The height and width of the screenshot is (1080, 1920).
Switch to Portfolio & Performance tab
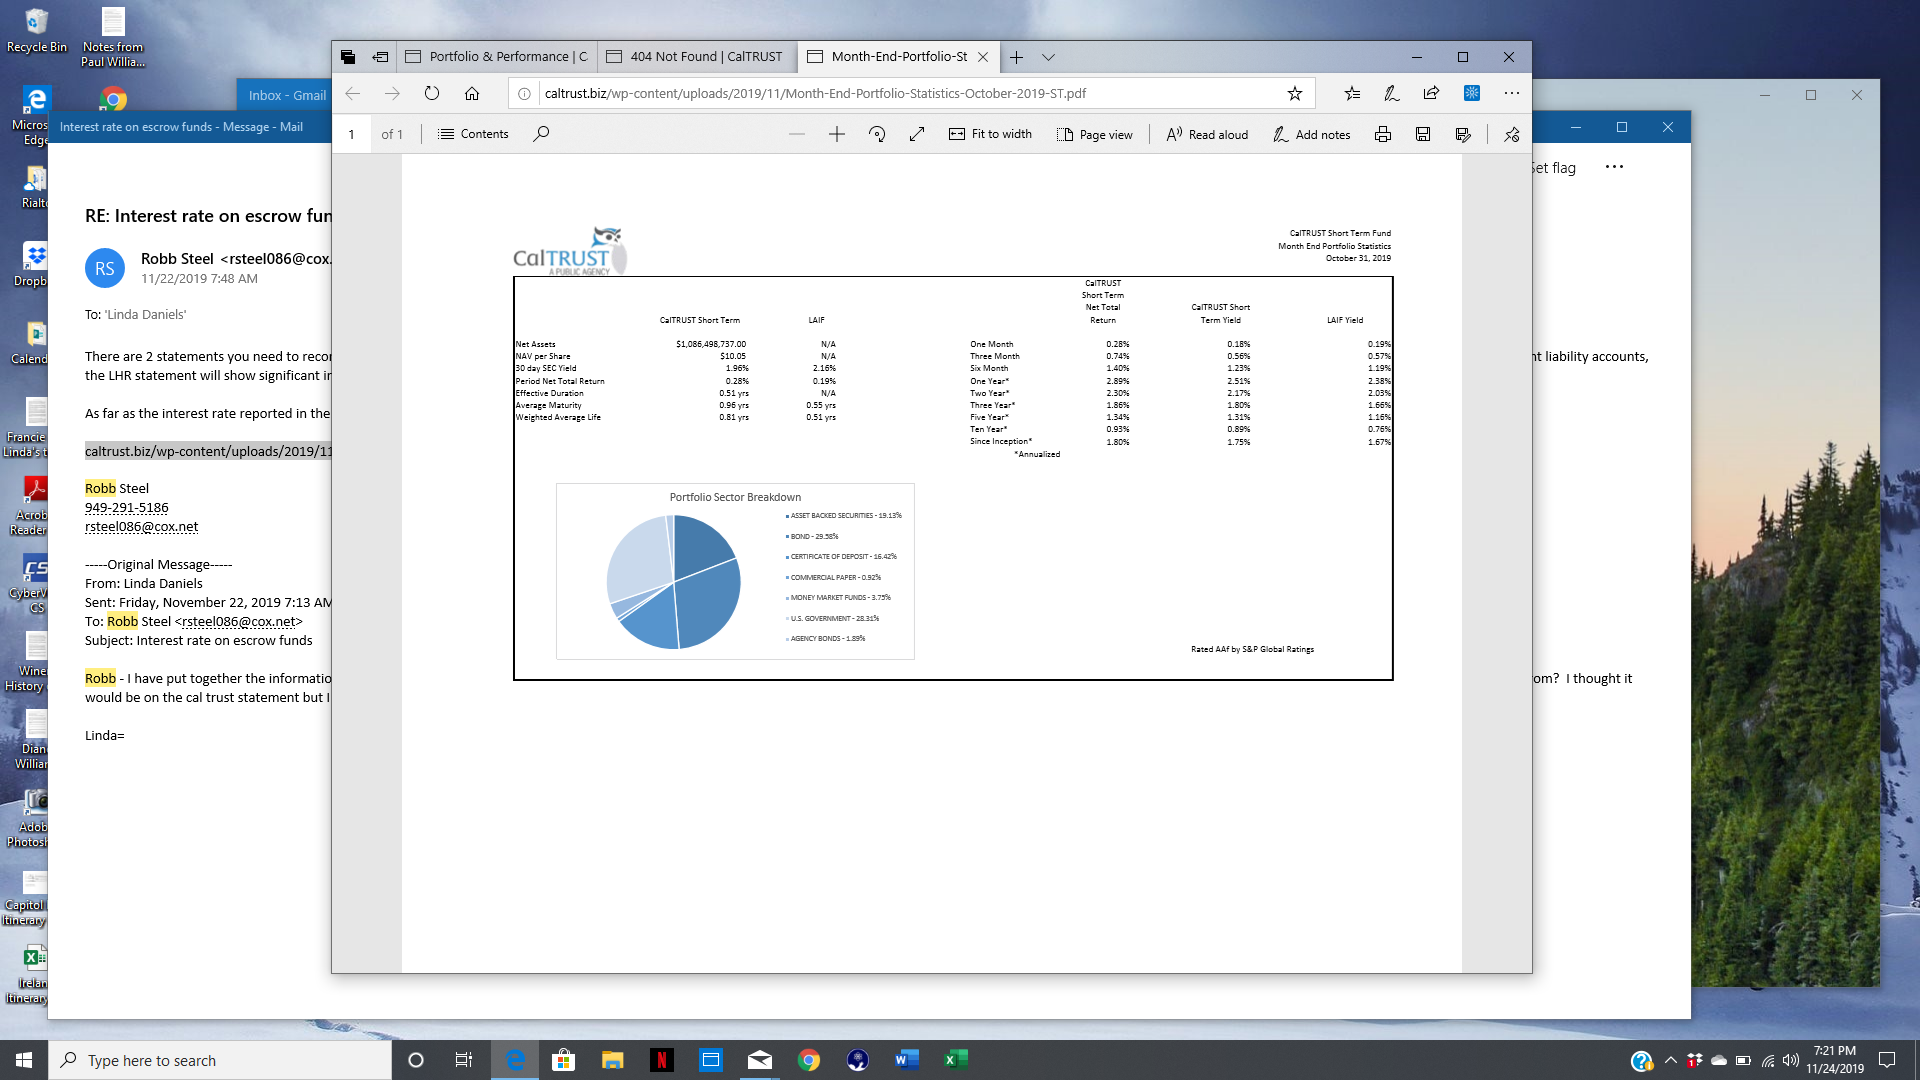(x=498, y=57)
